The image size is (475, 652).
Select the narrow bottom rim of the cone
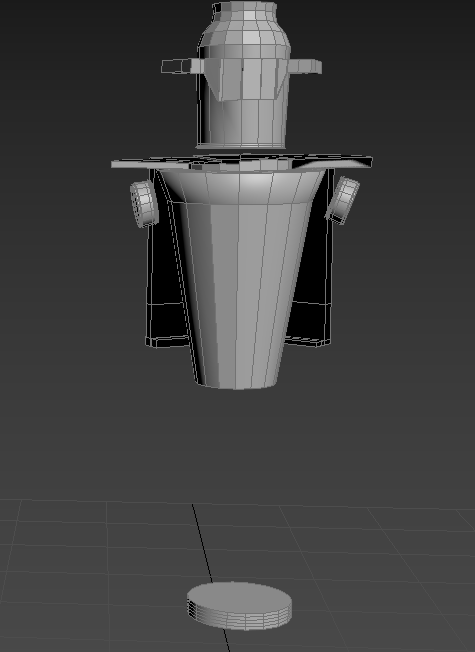pos(237,383)
